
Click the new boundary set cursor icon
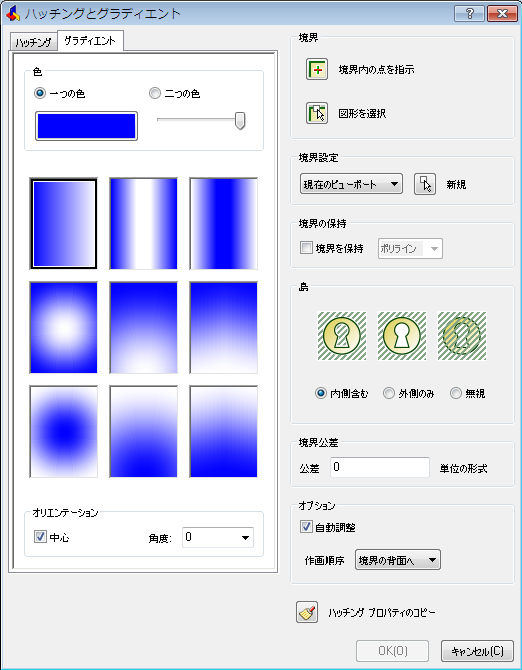425,184
